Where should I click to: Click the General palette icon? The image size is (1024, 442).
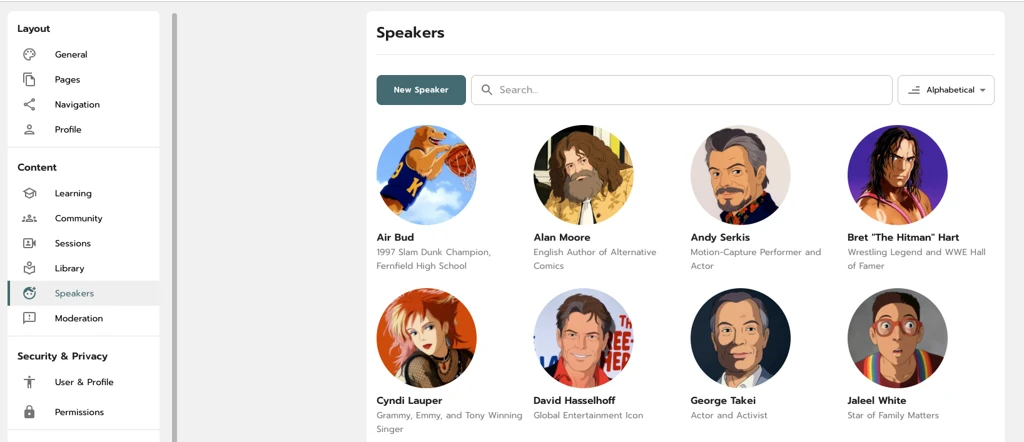coord(29,54)
